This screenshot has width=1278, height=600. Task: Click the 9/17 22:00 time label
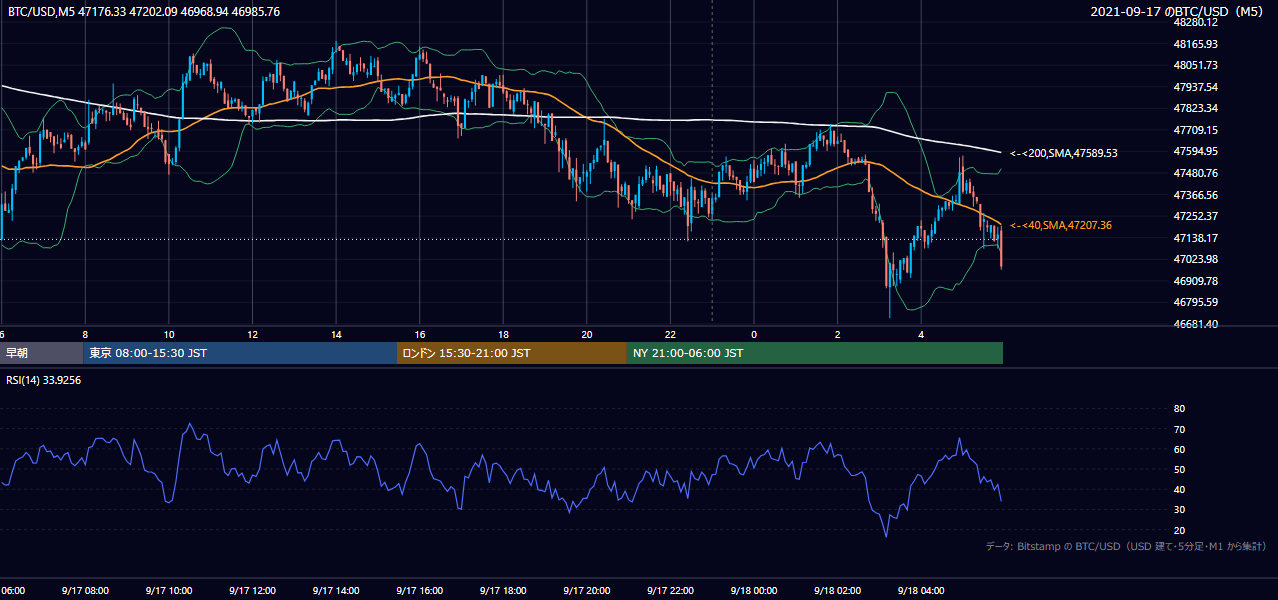[x=670, y=591]
